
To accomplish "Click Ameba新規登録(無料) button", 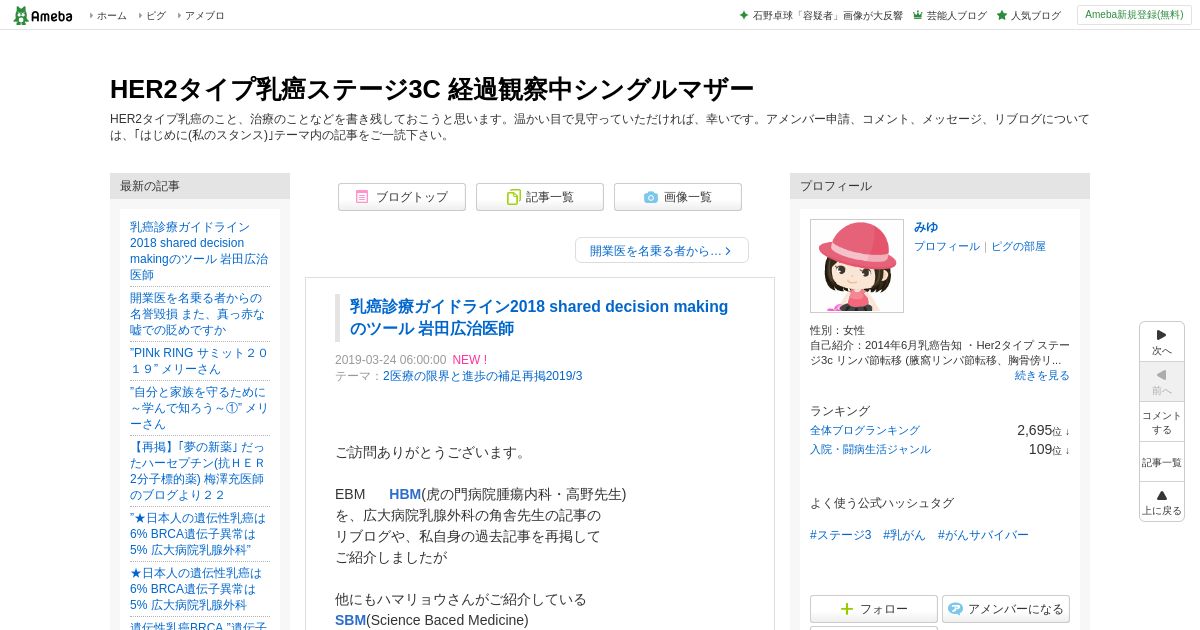I will (x=1134, y=15).
